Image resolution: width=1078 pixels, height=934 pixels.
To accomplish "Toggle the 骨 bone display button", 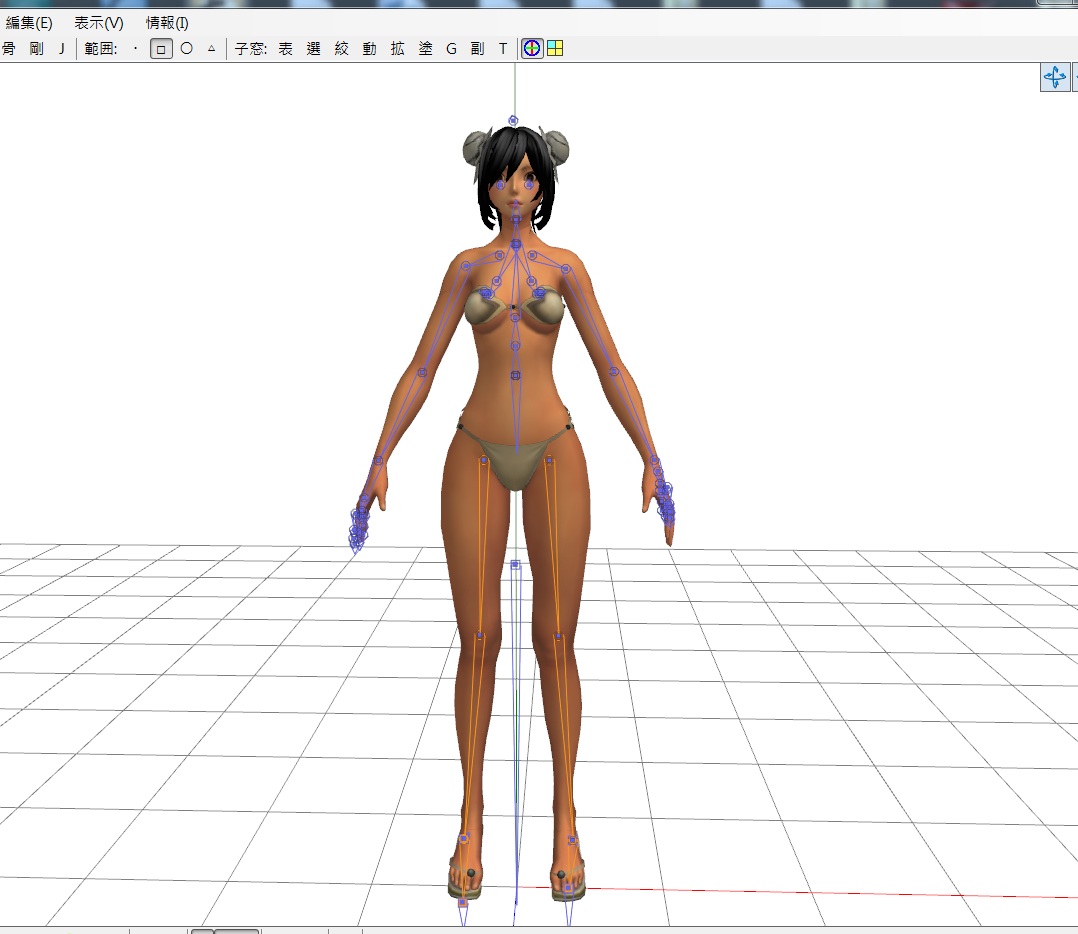I will pos(8,48).
